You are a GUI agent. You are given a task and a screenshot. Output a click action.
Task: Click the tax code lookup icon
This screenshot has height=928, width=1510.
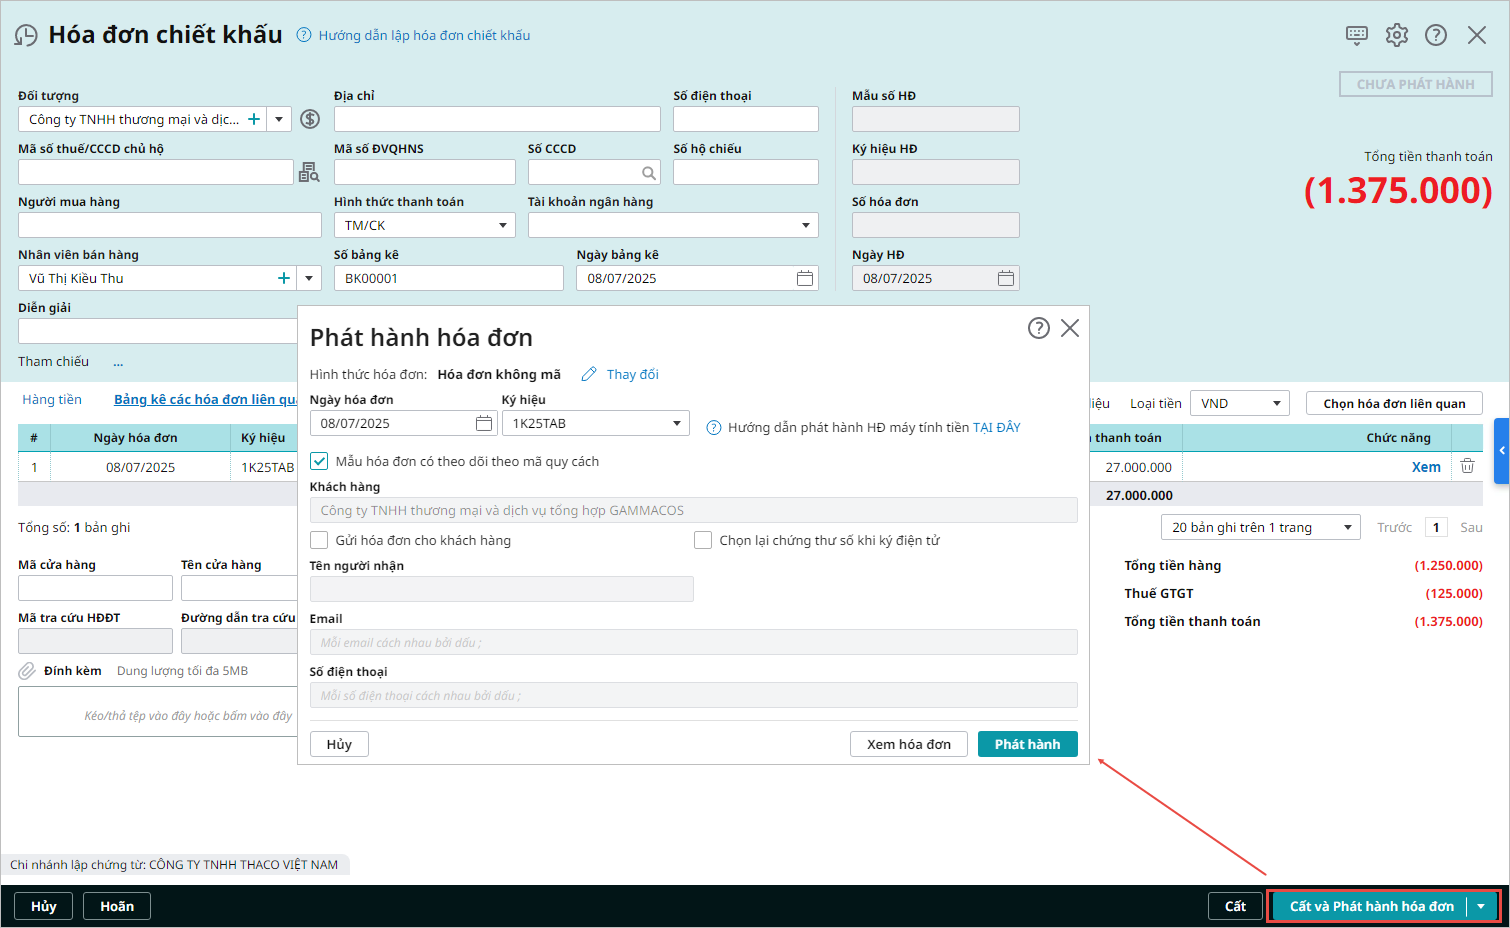click(x=309, y=173)
